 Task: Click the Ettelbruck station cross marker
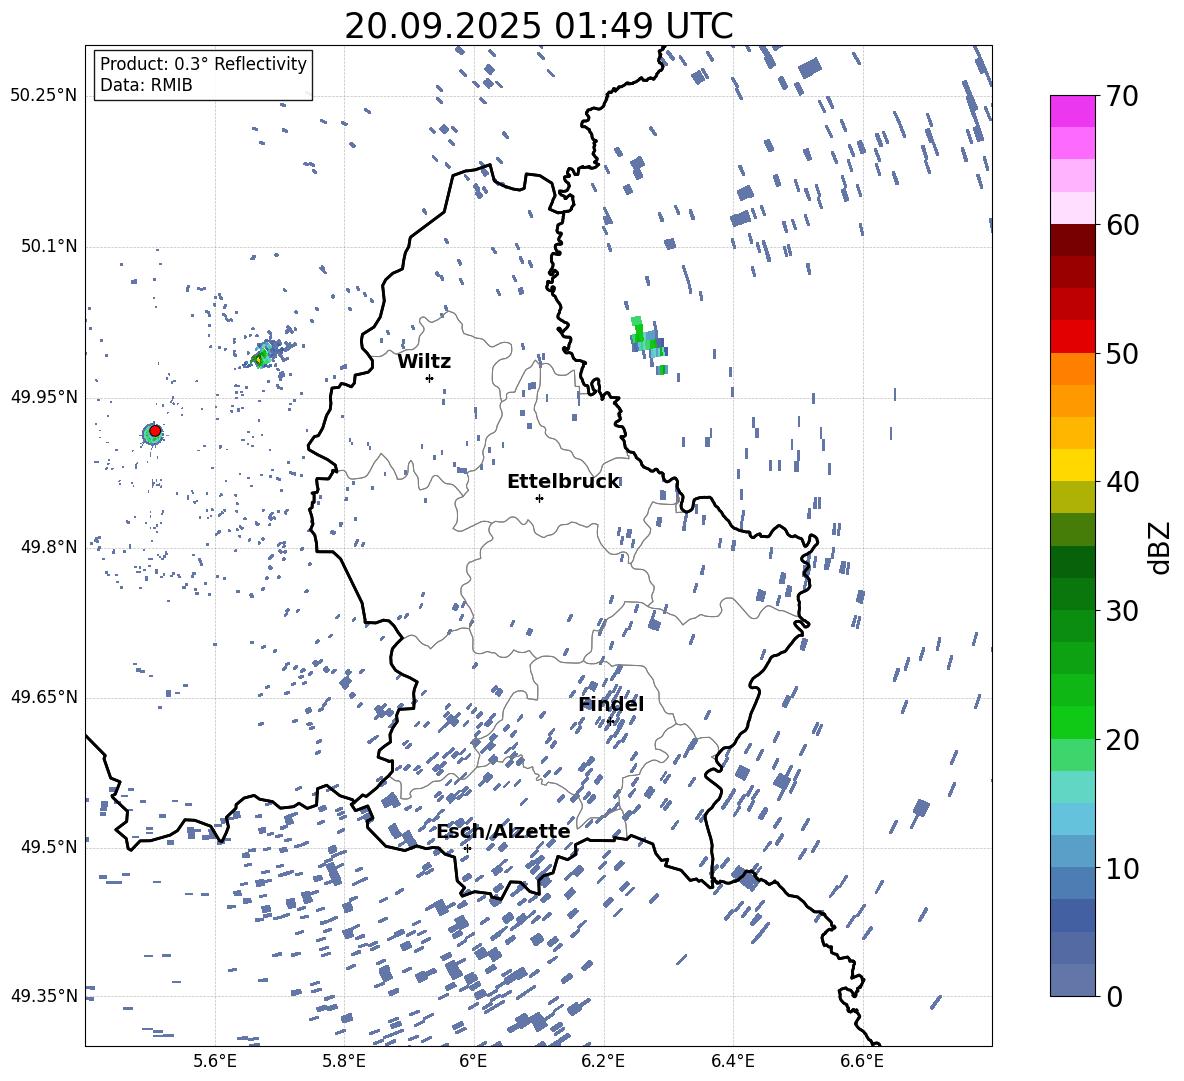(x=539, y=498)
